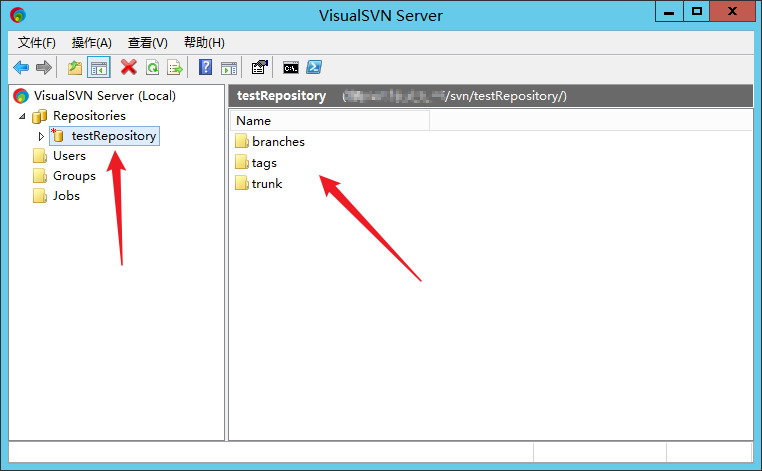Minimize the VisualSVN Server window
This screenshot has width=762, height=471.
click(669, 12)
